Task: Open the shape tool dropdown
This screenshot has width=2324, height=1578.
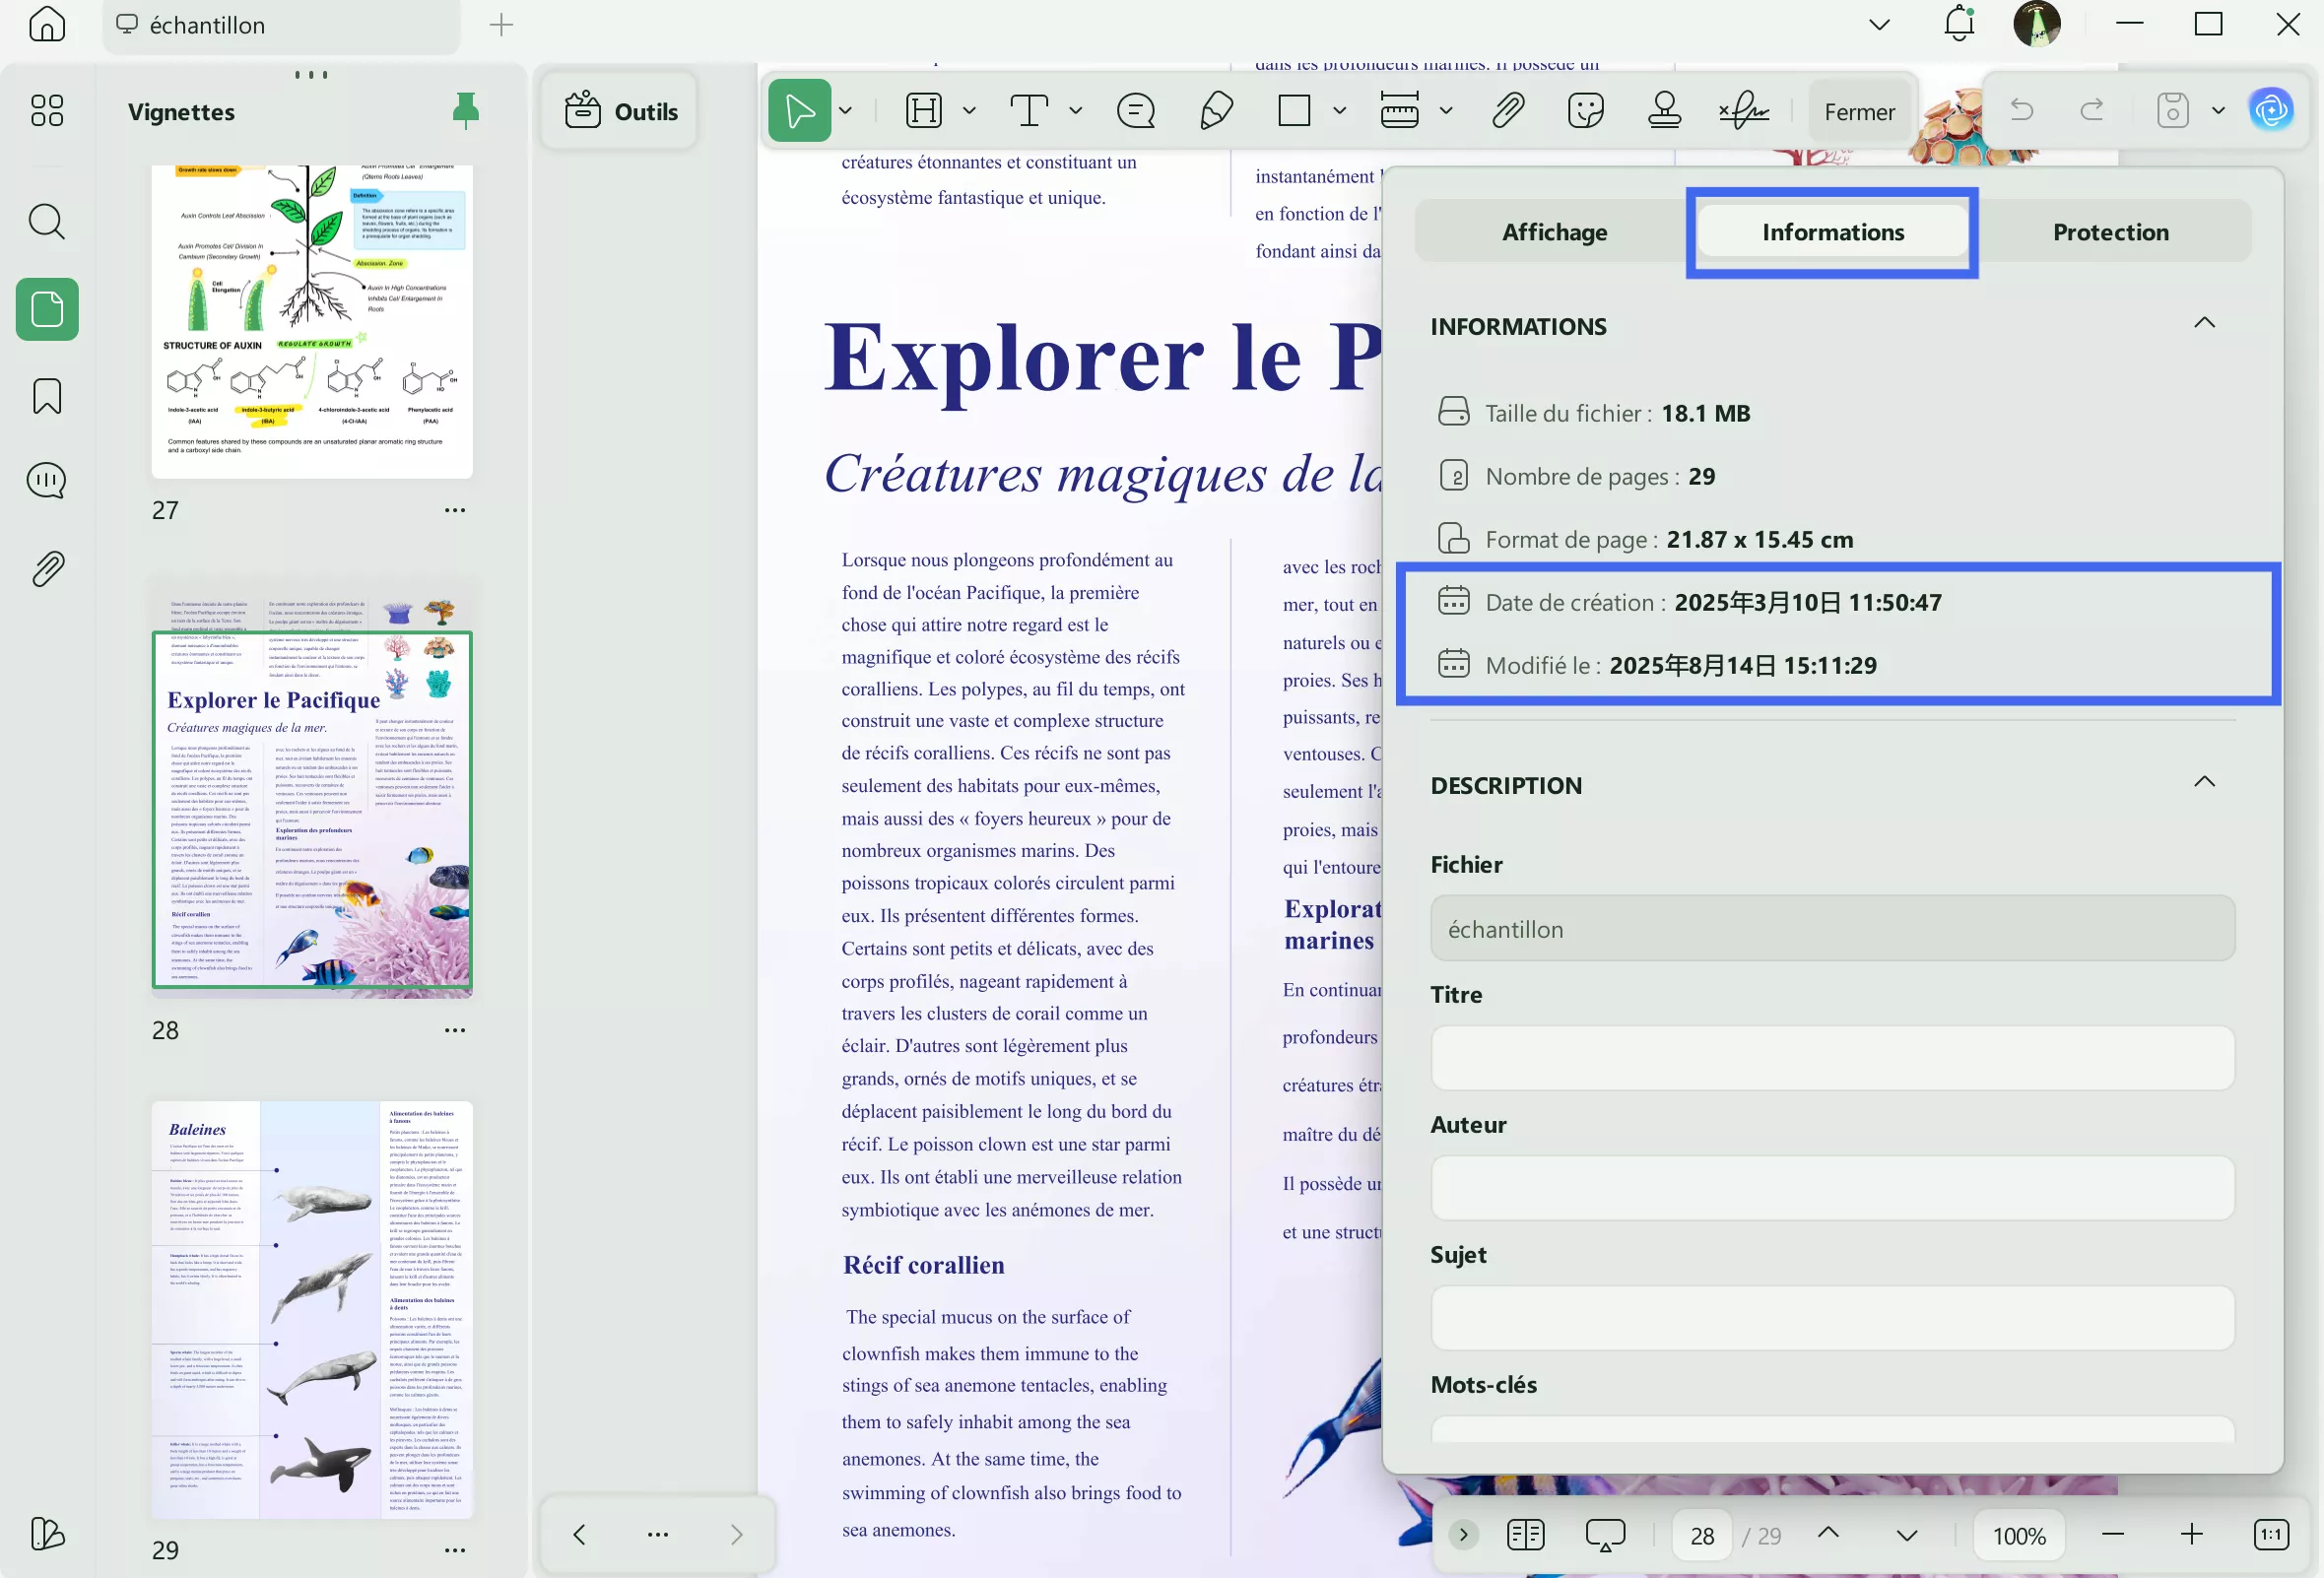Action: (1338, 110)
